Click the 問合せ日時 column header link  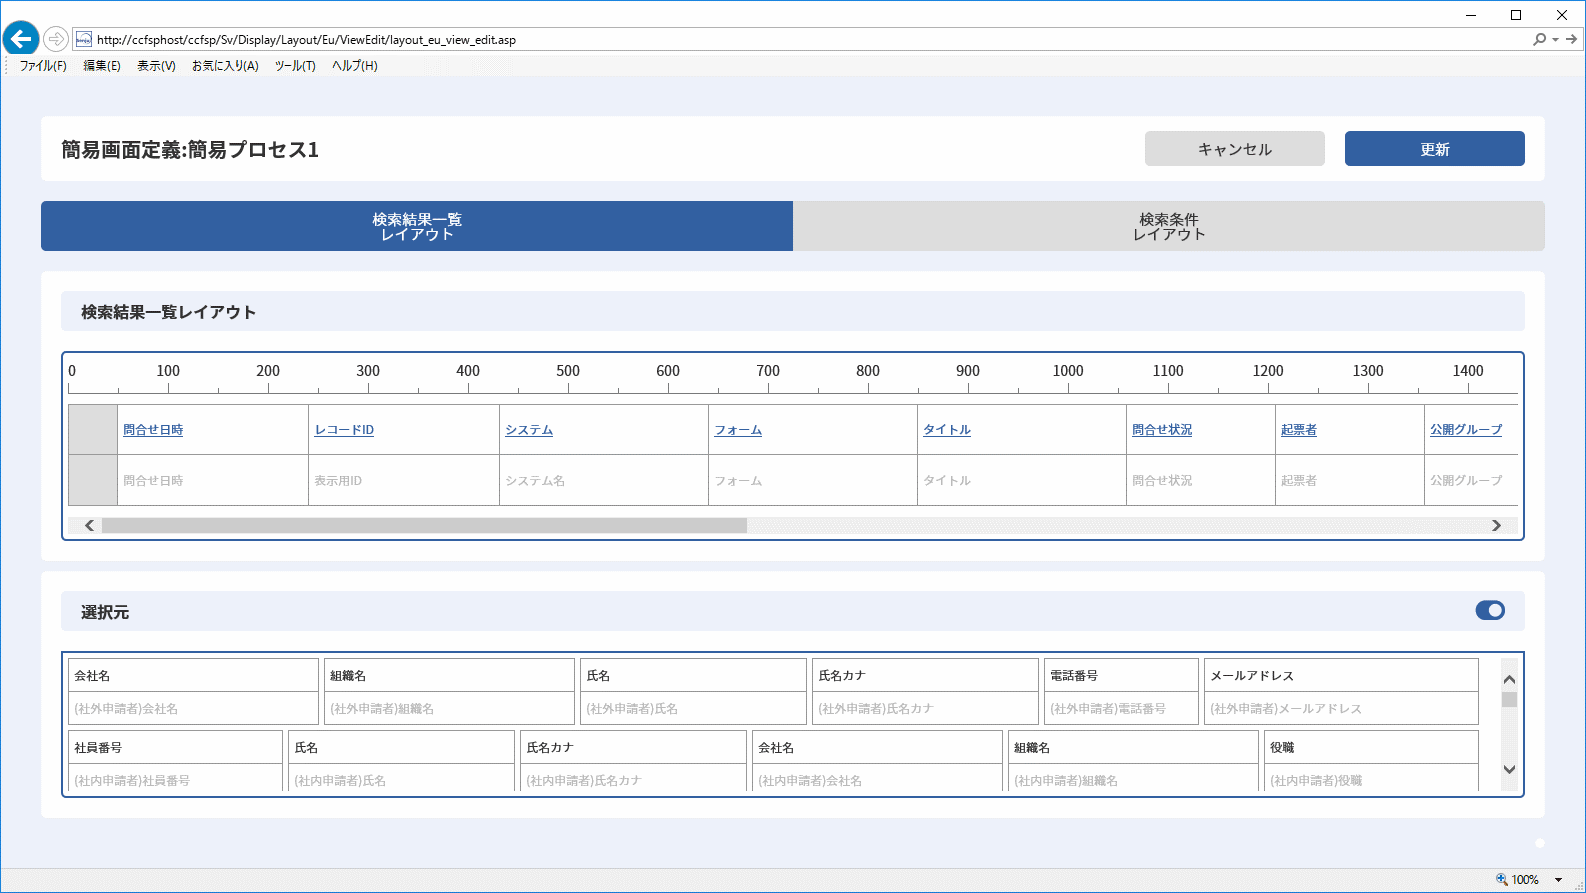tap(153, 430)
